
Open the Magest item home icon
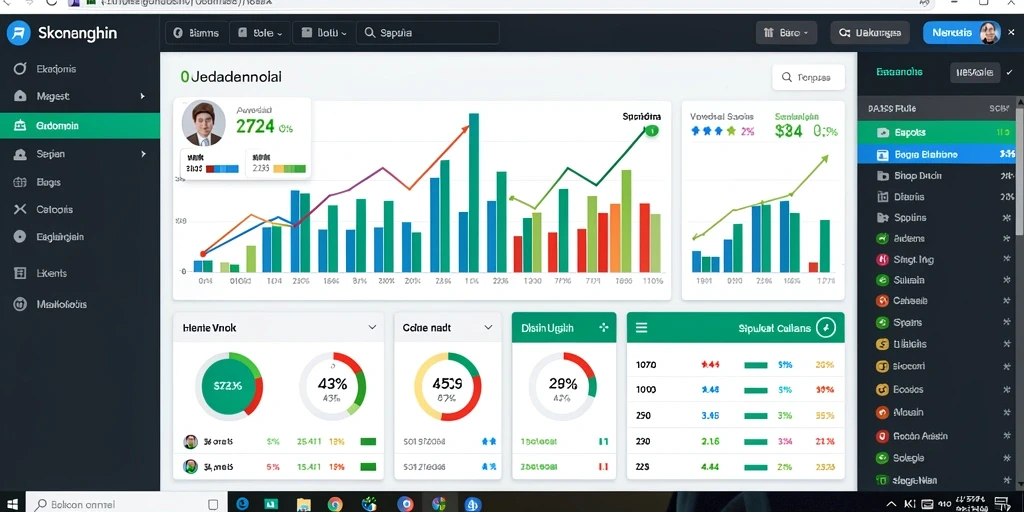(20, 96)
